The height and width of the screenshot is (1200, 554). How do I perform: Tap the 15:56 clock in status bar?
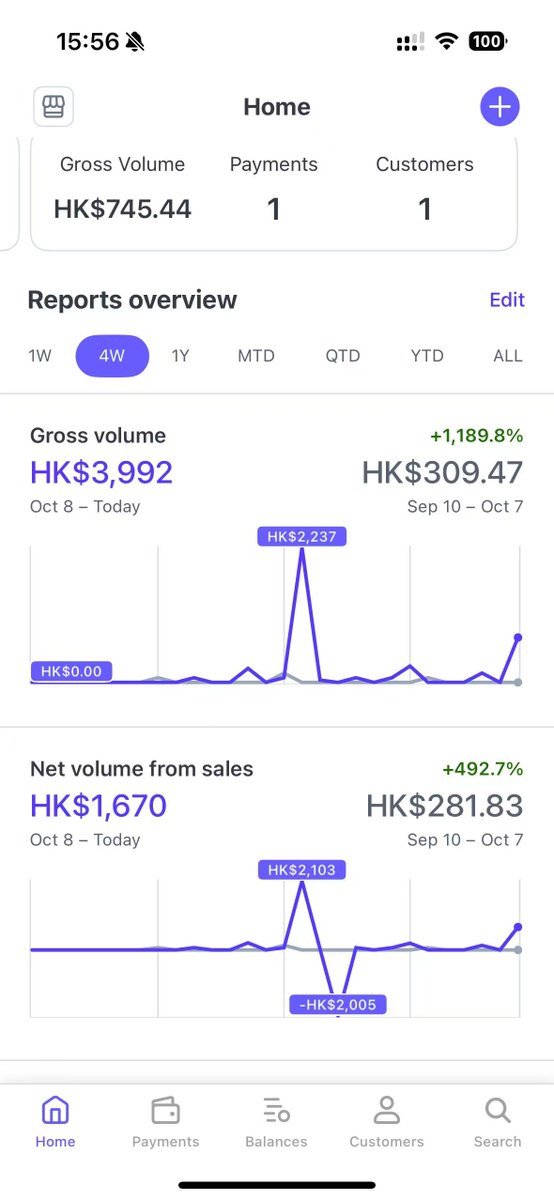tap(87, 42)
